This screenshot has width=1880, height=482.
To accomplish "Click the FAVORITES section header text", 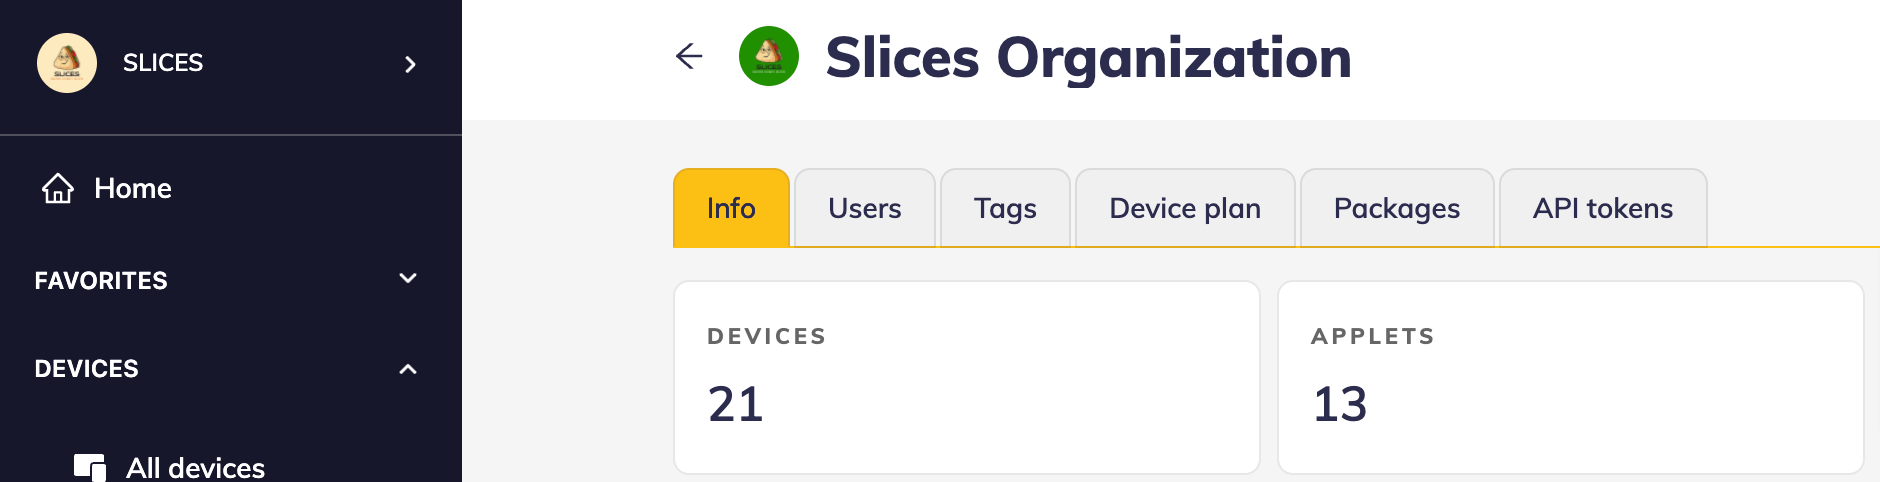I will (x=101, y=281).
